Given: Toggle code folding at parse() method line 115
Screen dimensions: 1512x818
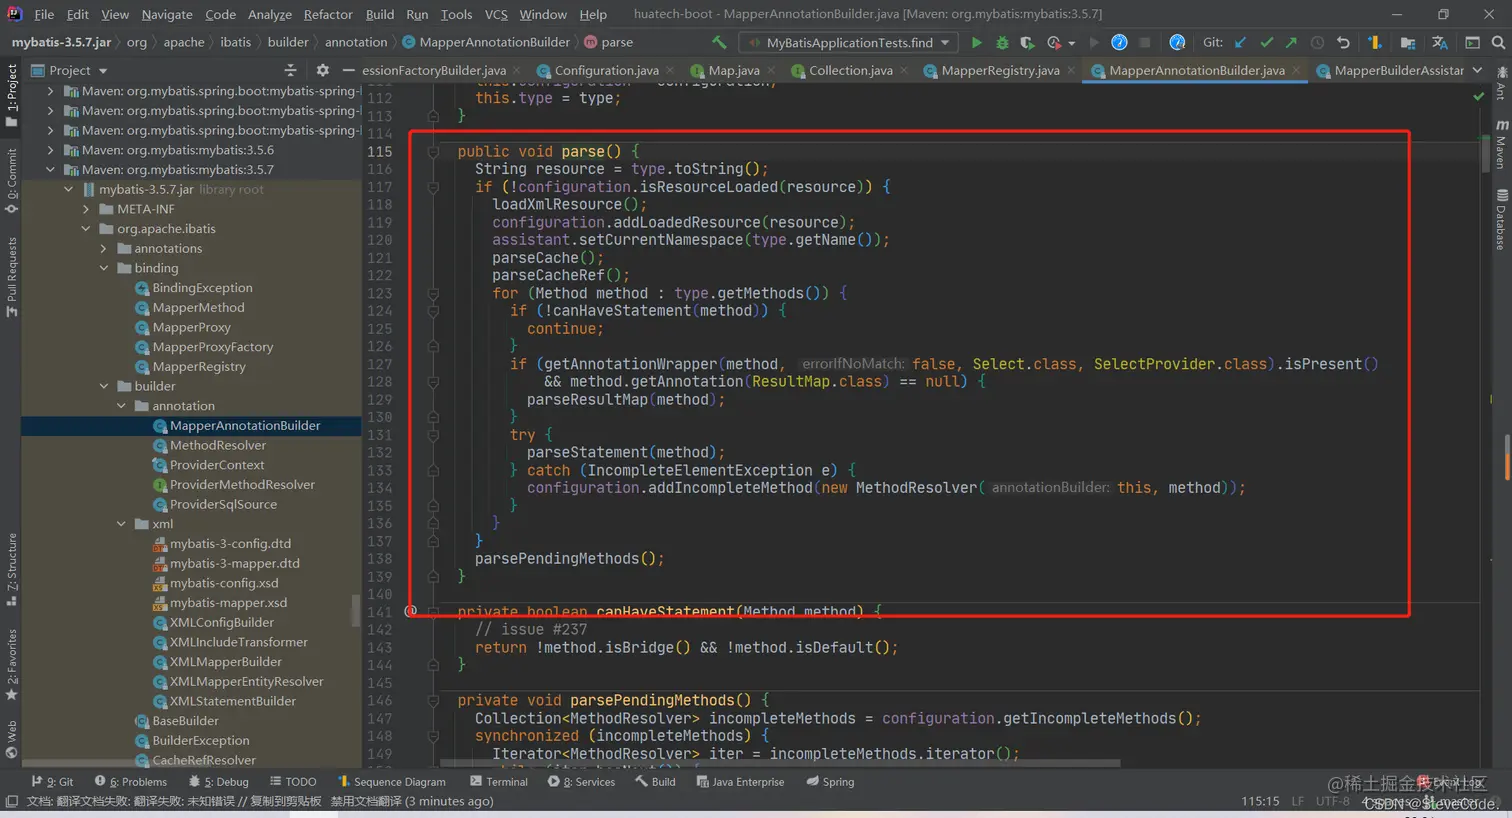Looking at the screenshot, I should [x=433, y=151].
